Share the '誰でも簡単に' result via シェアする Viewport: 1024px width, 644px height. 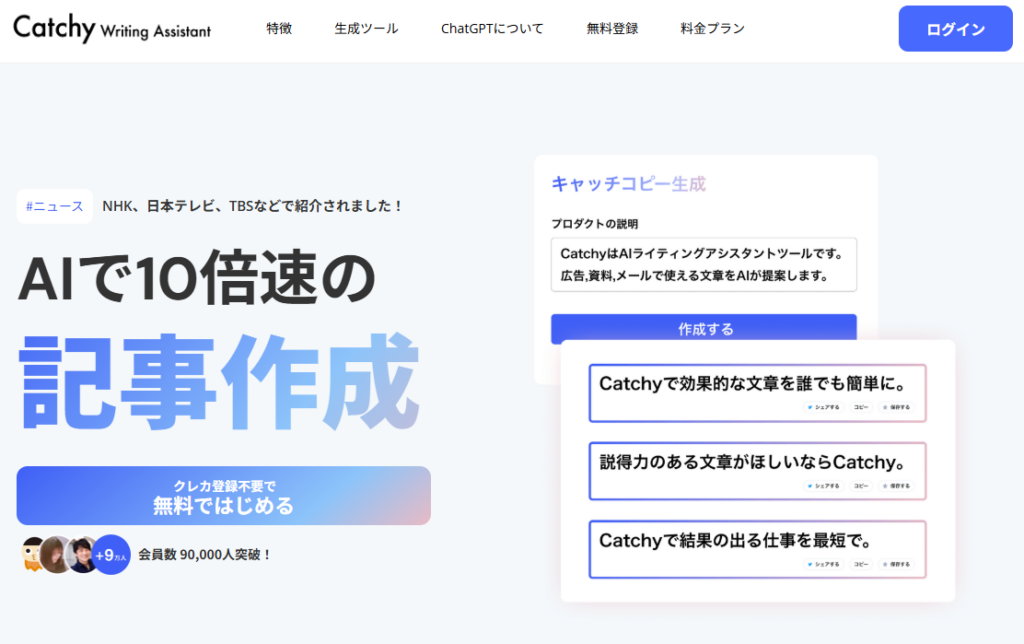click(x=824, y=407)
